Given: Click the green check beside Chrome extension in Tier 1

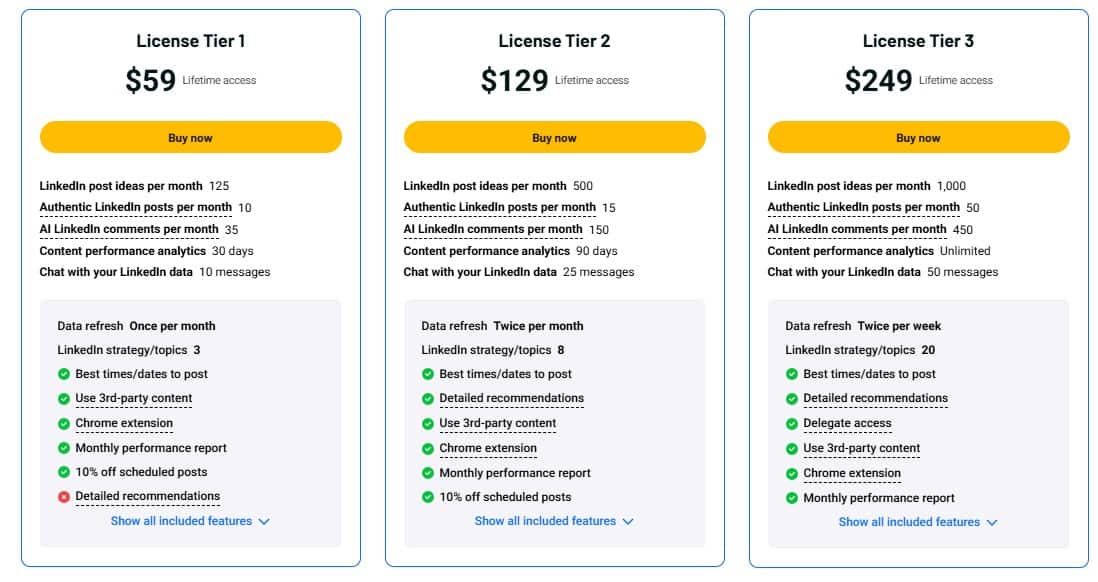Looking at the screenshot, I should (66, 423).
